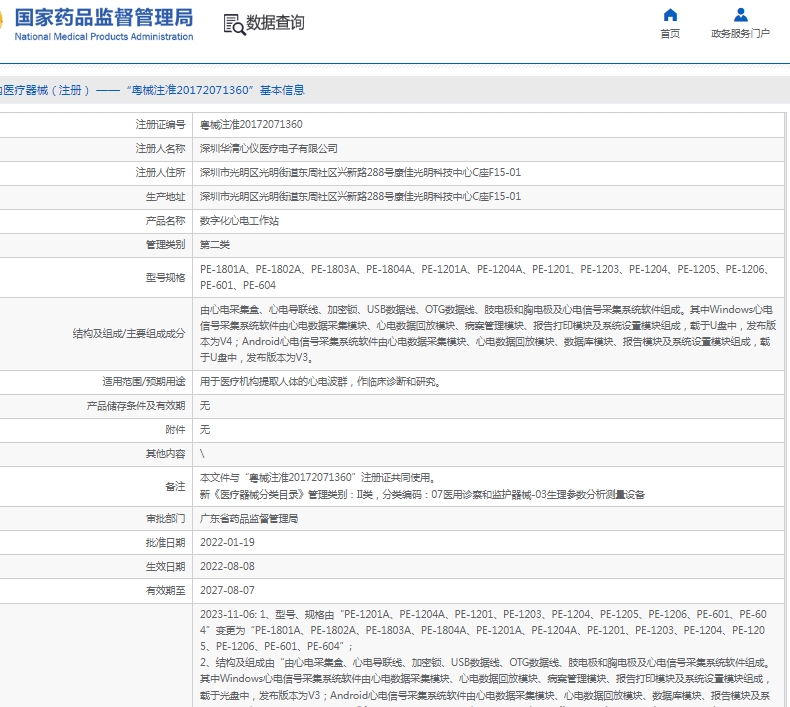Select the 注册人住所 label cell

96,173
